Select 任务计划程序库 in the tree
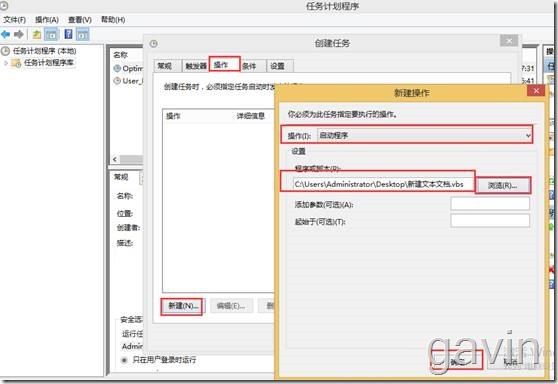This screenshot has height=384, width=558. [49, 63]
